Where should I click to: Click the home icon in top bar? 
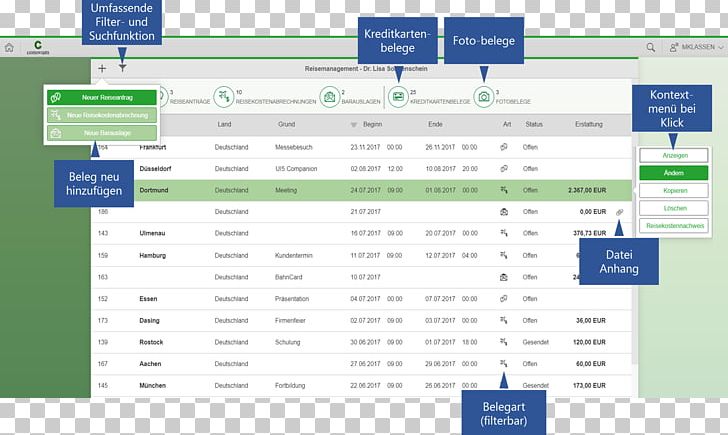(x=9, y=47)
